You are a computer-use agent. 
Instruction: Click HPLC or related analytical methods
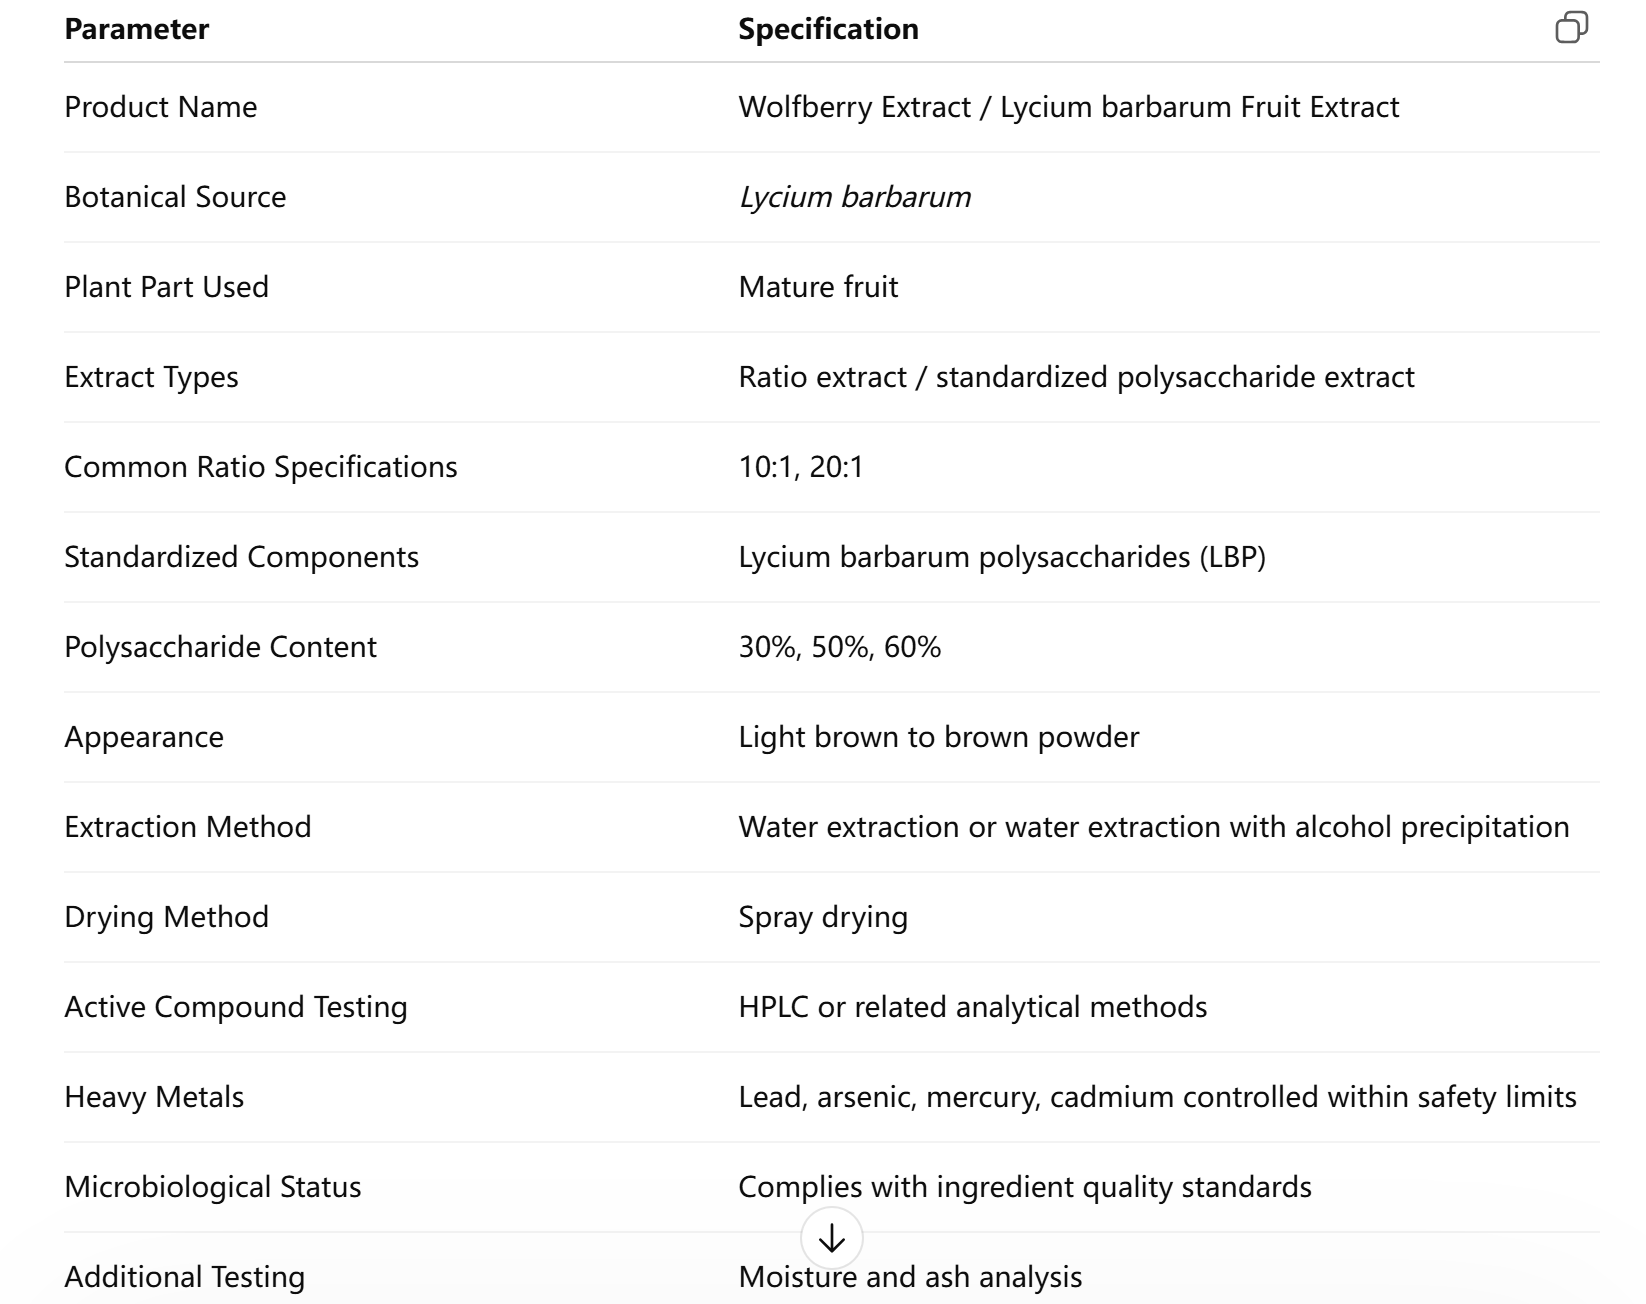pos(972,1007)
